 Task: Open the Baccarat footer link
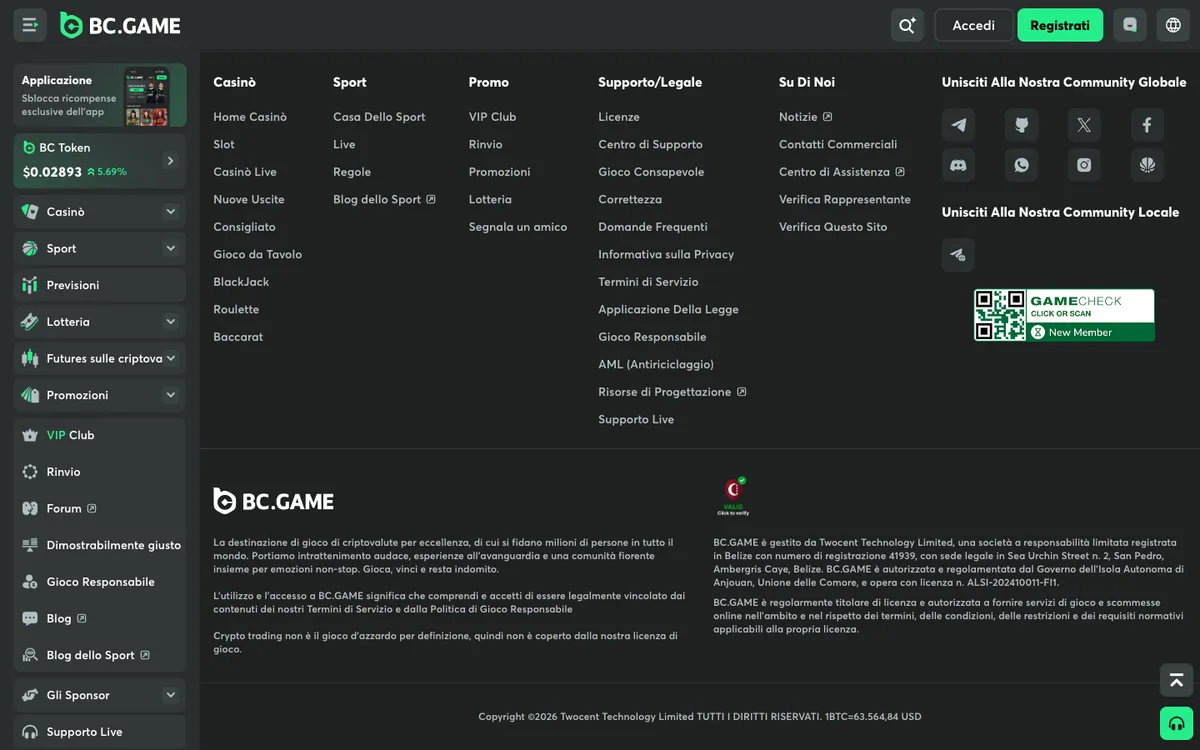238,337
